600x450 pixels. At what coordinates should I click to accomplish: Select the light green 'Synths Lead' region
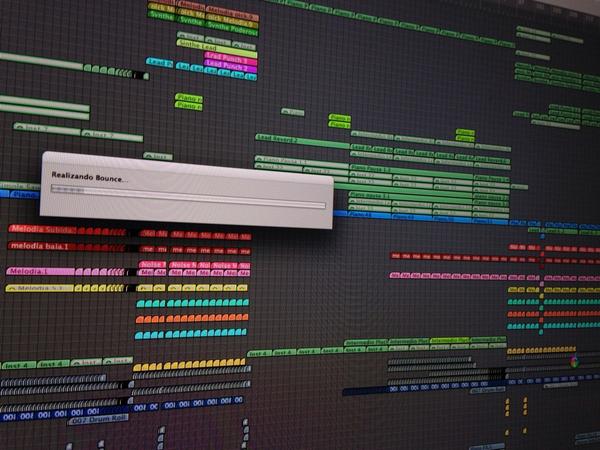(217, 49)
